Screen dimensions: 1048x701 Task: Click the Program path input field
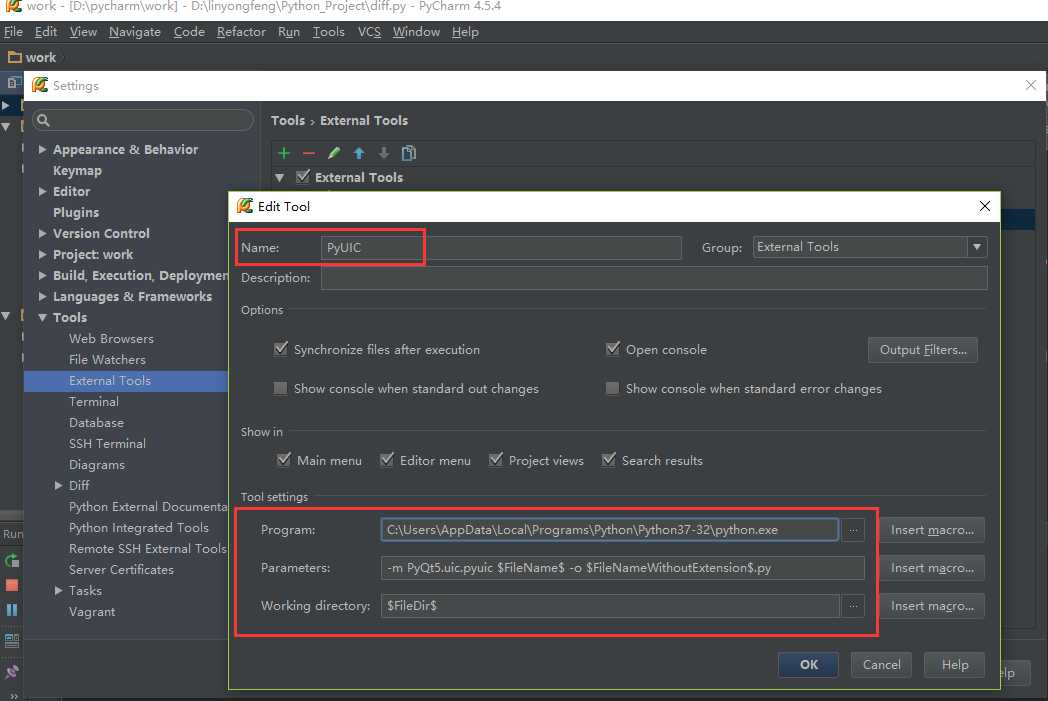tap(609, 530)
